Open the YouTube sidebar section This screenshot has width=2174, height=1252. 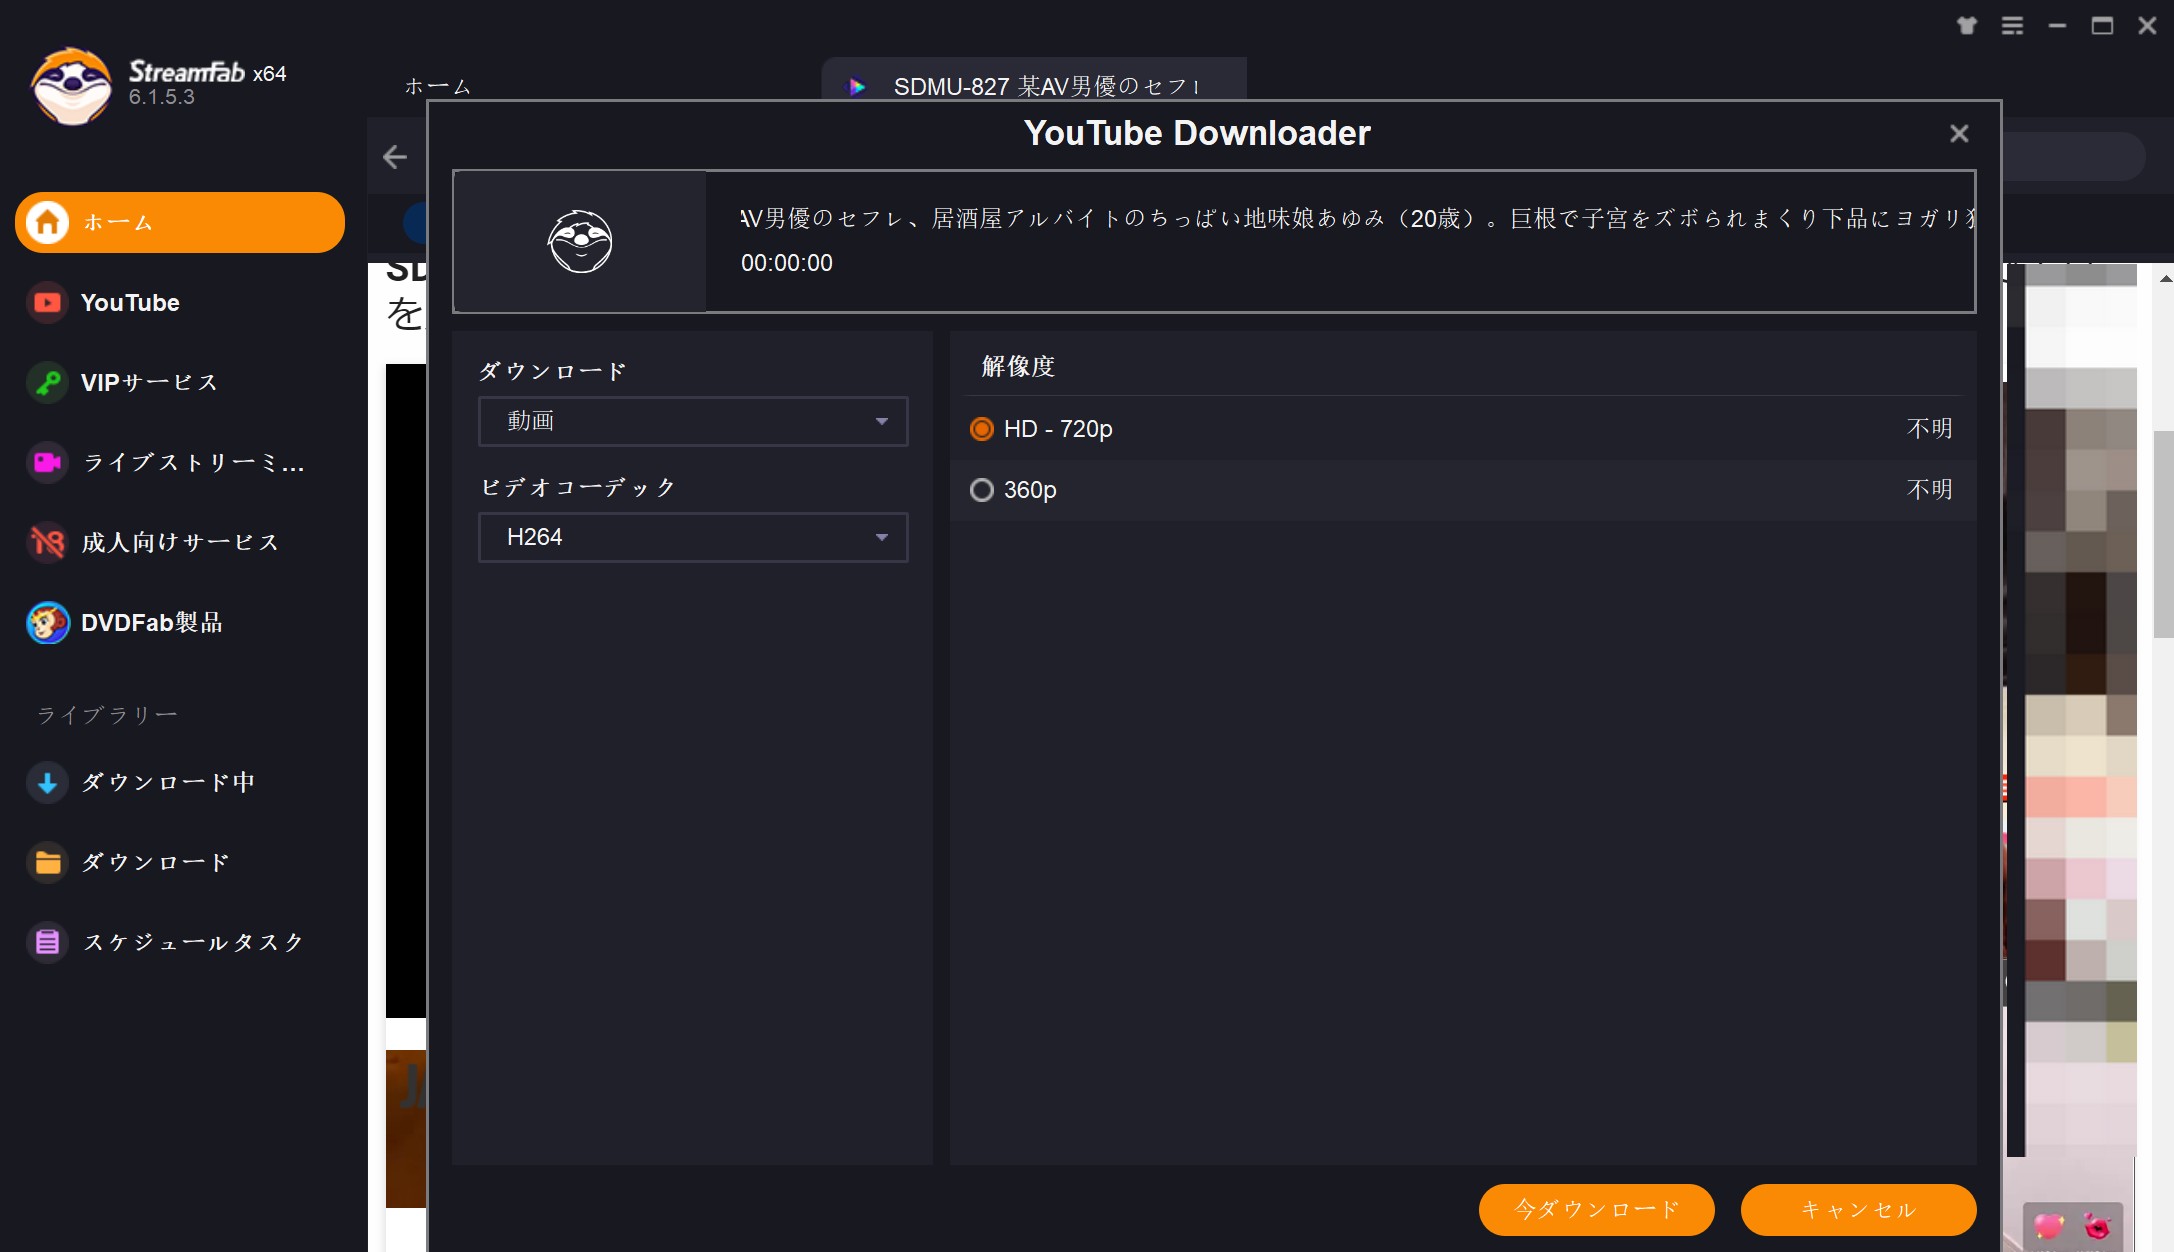(x=180, y=302)
